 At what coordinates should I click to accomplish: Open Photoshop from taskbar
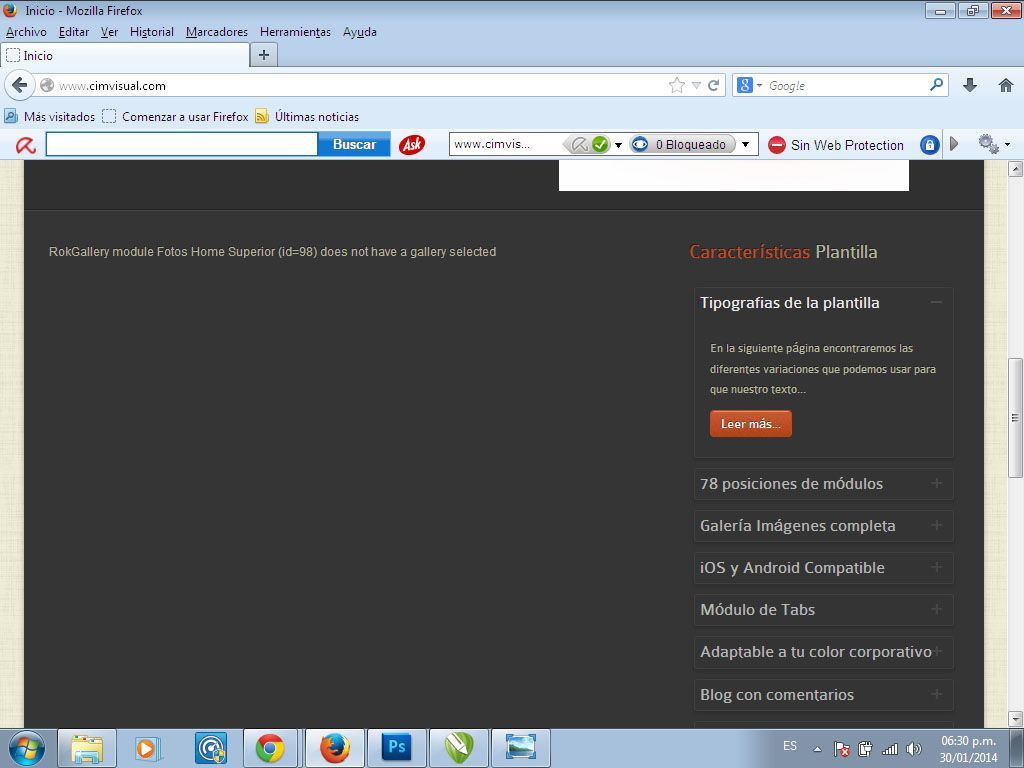(x=396, y=748)
